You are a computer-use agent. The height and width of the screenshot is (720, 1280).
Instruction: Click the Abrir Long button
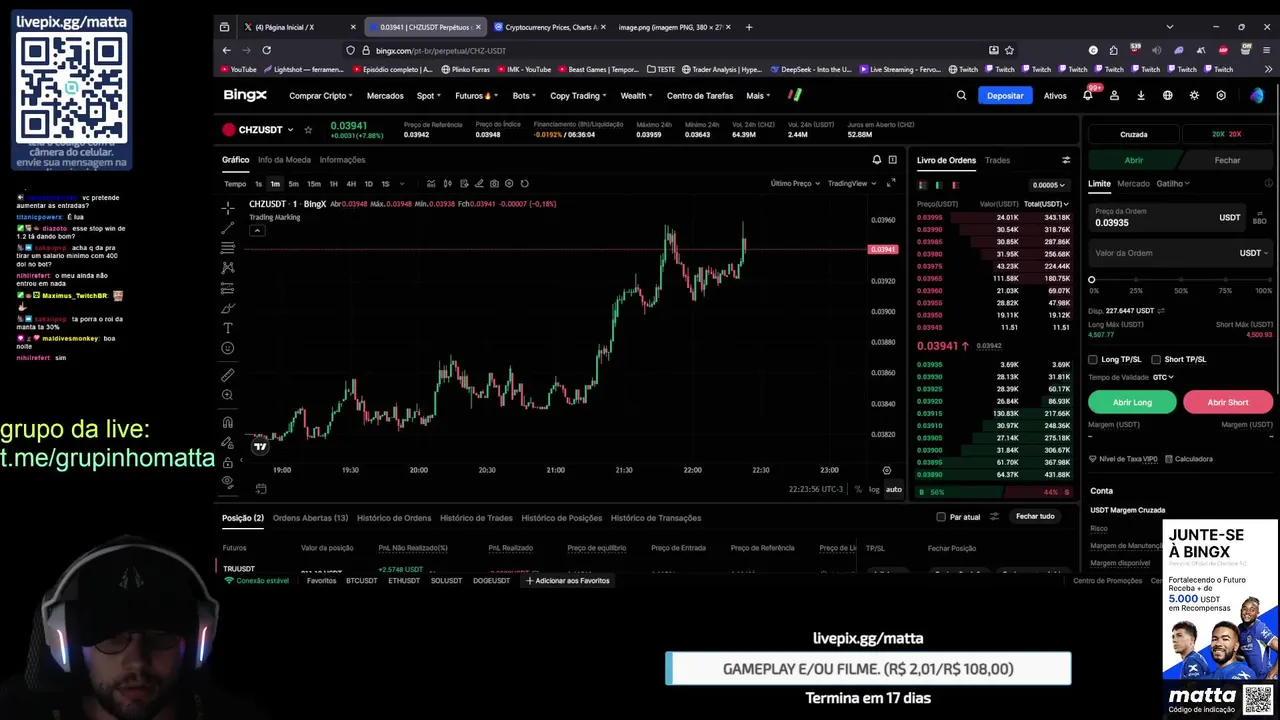(x=1132, y=402)
